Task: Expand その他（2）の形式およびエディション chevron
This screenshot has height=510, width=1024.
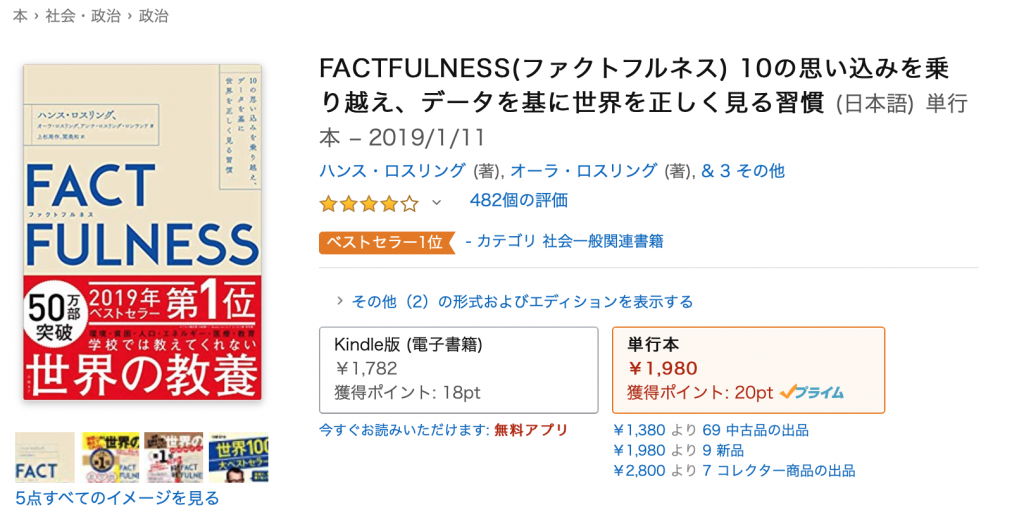Action: 340,301
